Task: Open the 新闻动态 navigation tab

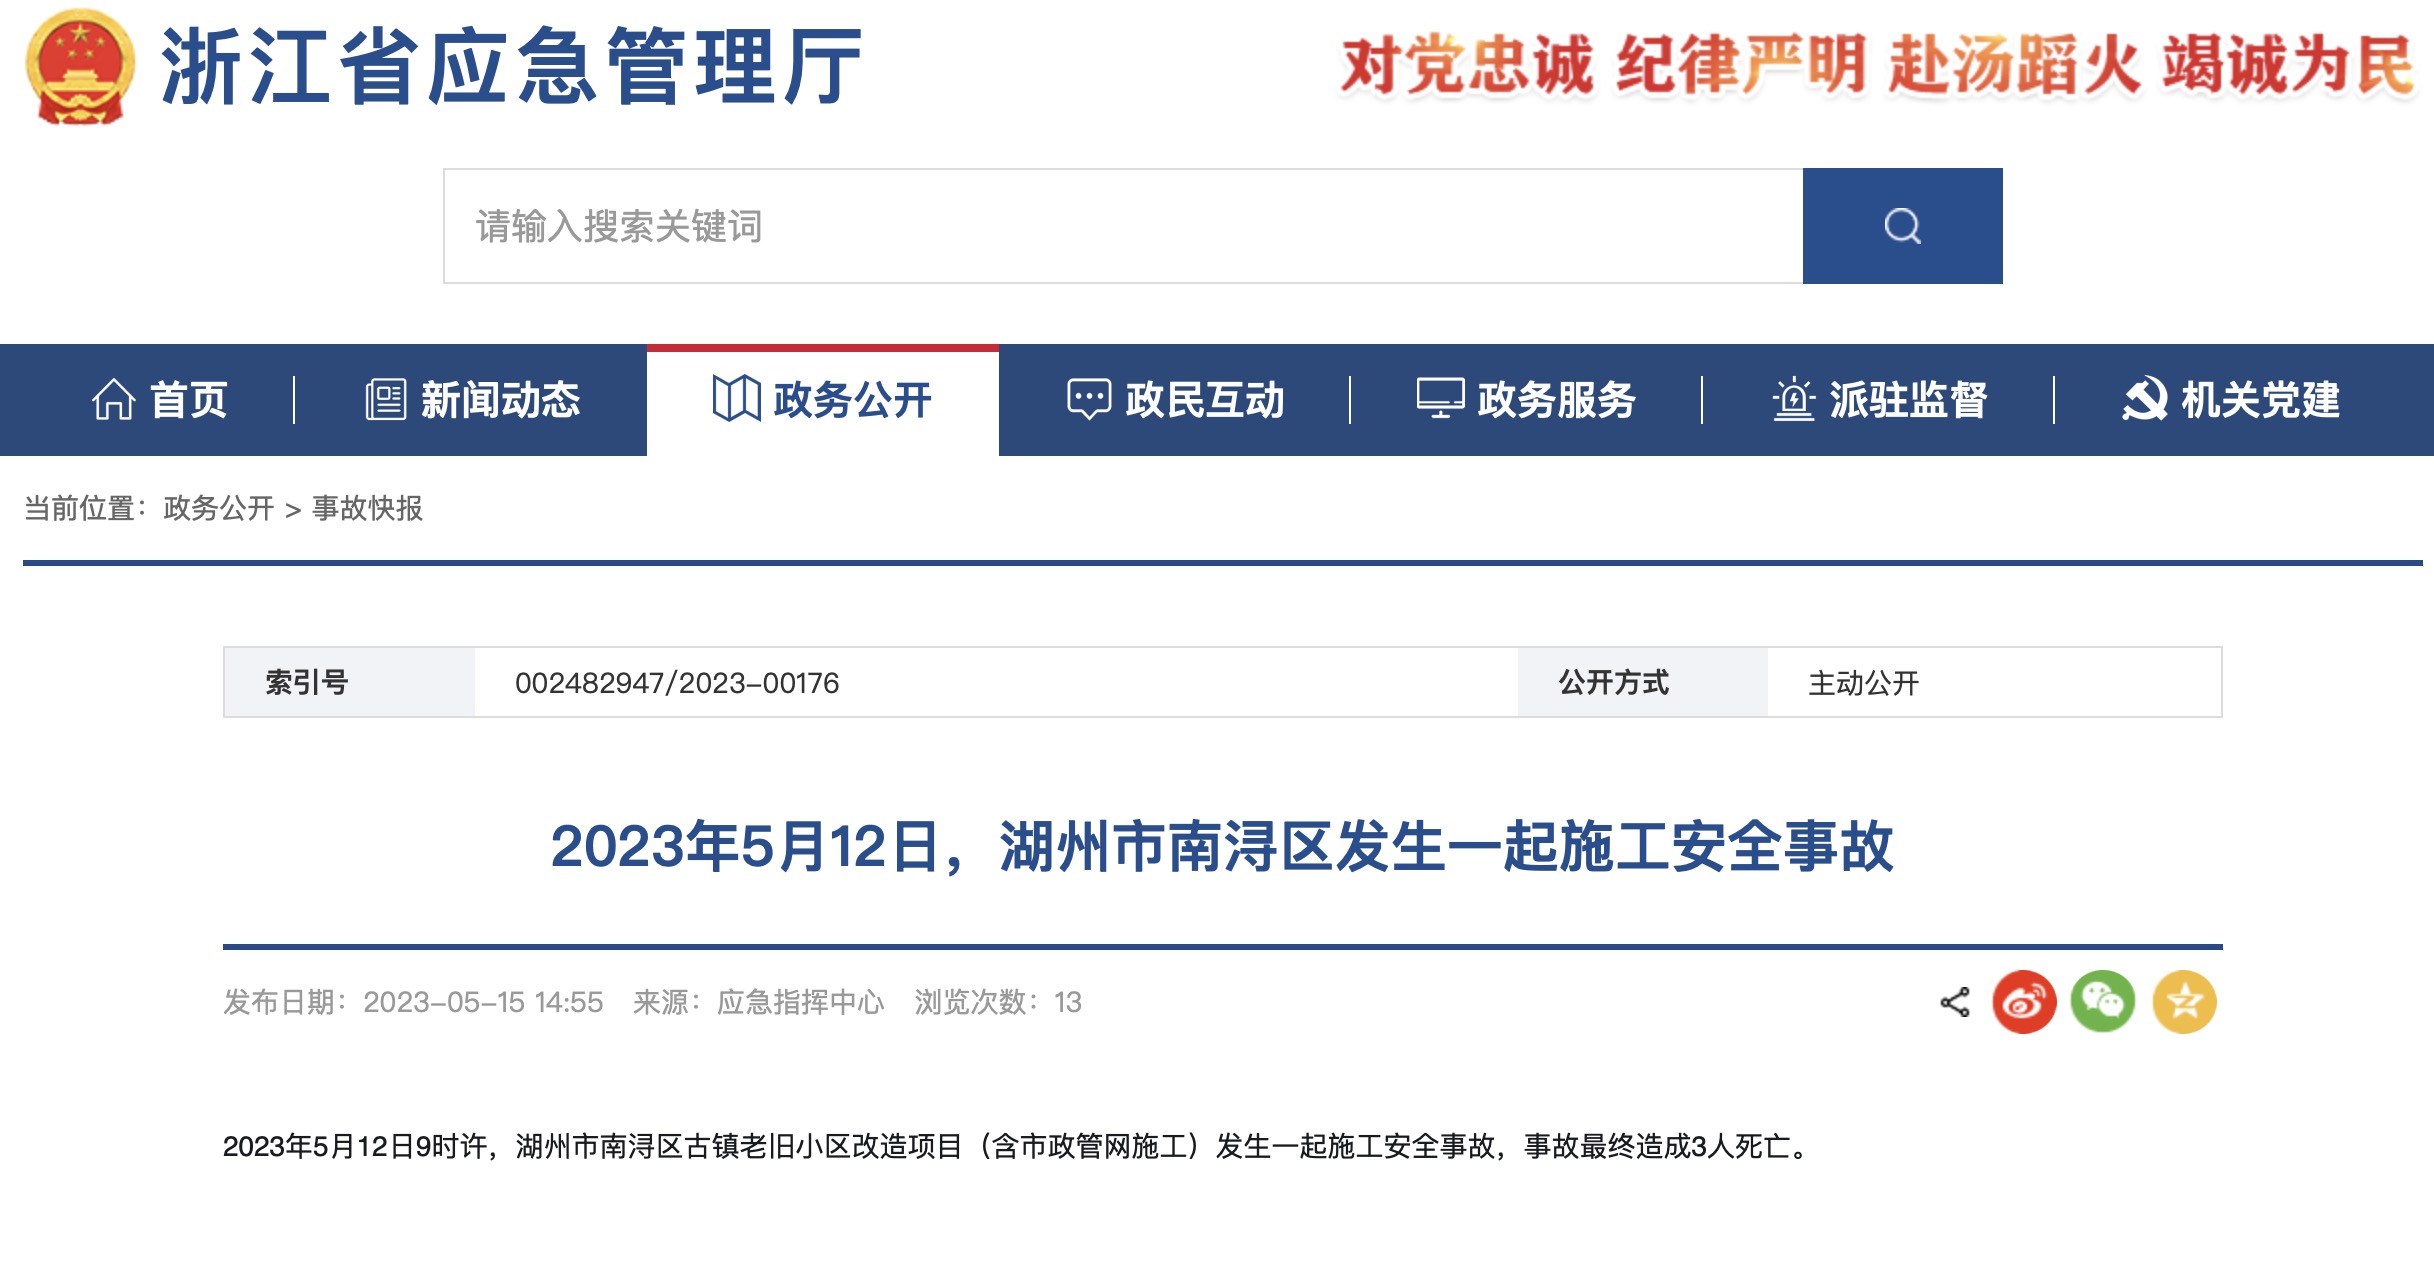Action: (499, 400)
